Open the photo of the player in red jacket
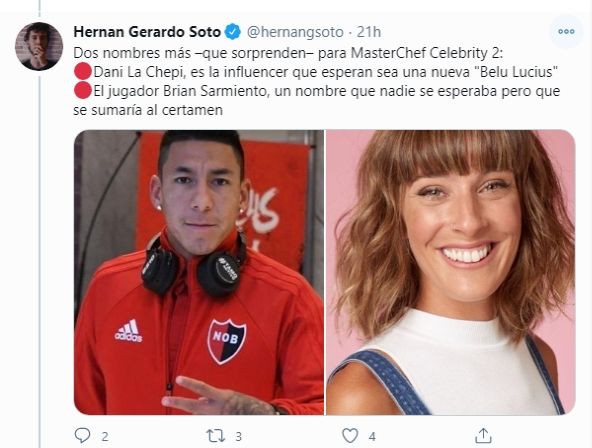This screenshot has width=592, height=448. click(x=199, y=272)
